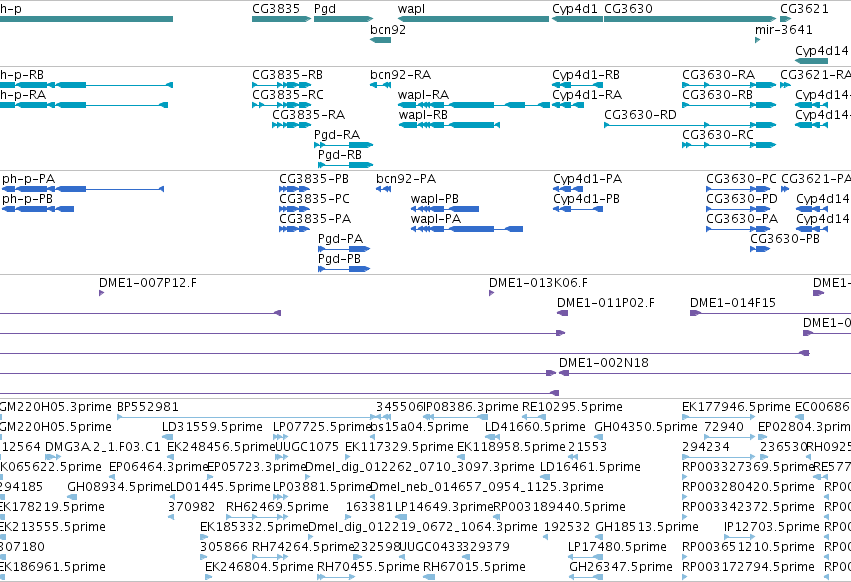Screen dimensions: 851x582
Task: Click the EK117329.5prime EST label
Action: click(399, 447)
